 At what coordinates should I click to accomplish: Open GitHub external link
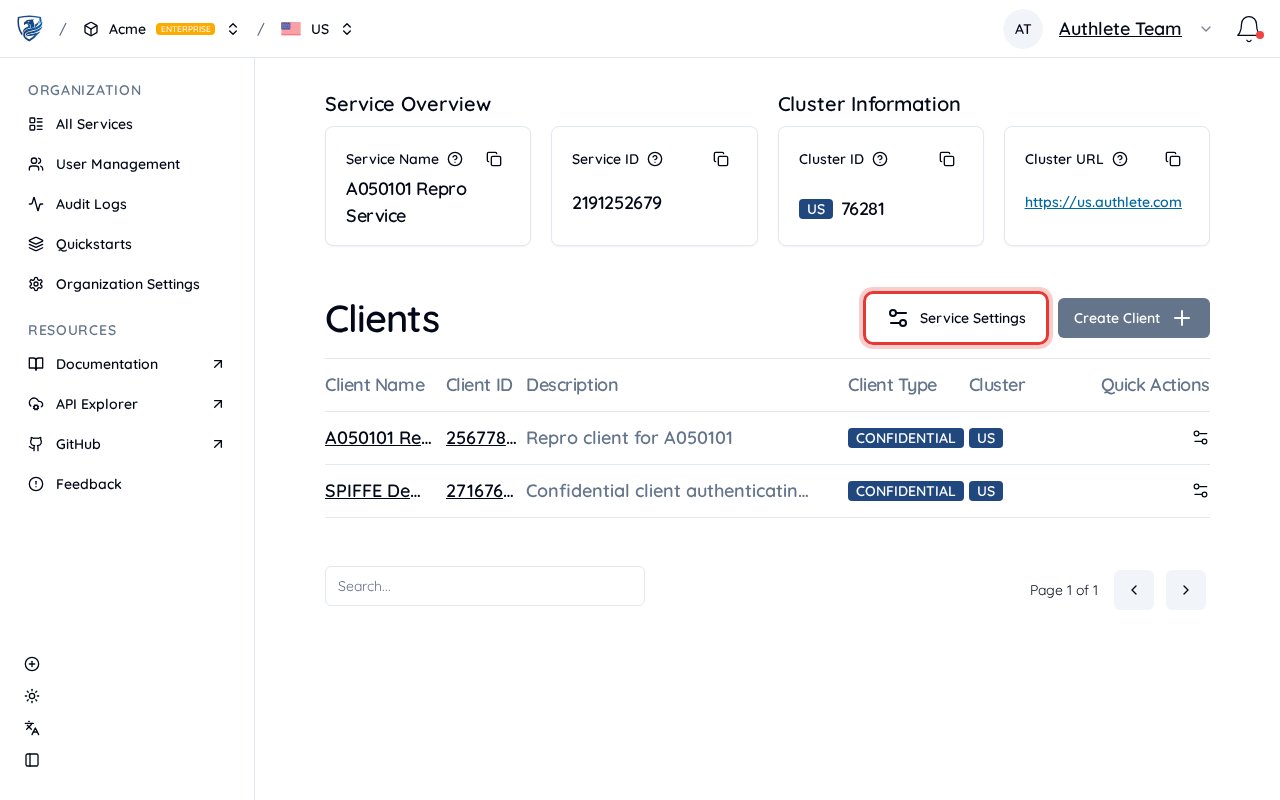pos(127,444)
